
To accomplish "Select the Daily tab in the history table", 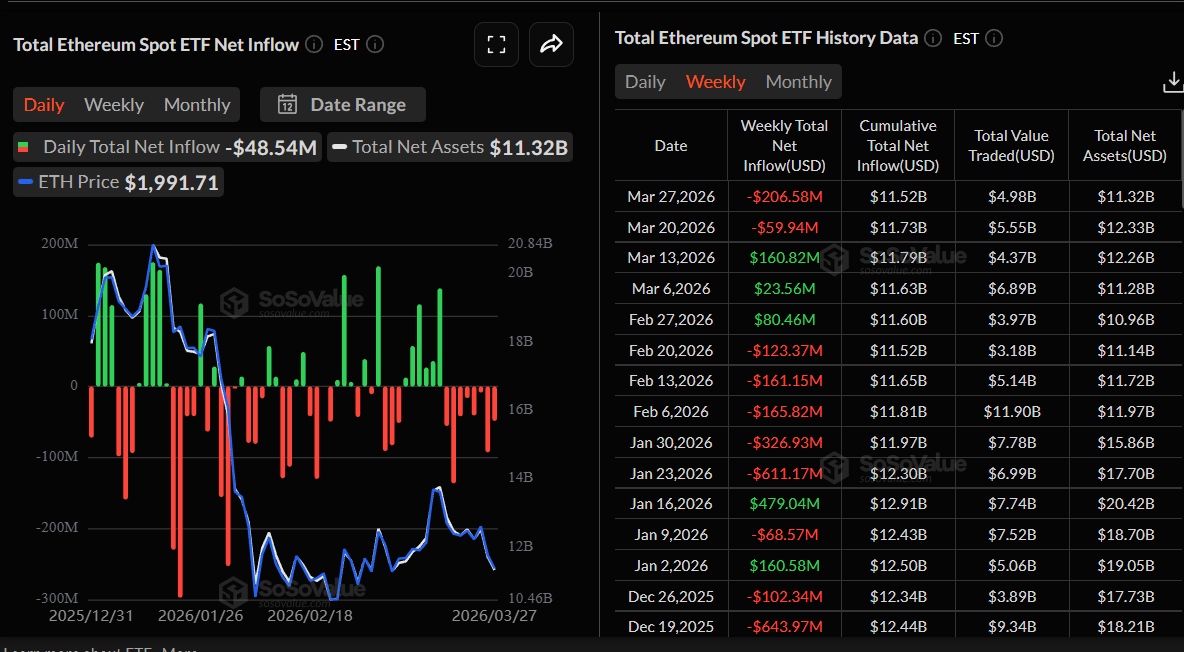I will (x=644, y=81).
